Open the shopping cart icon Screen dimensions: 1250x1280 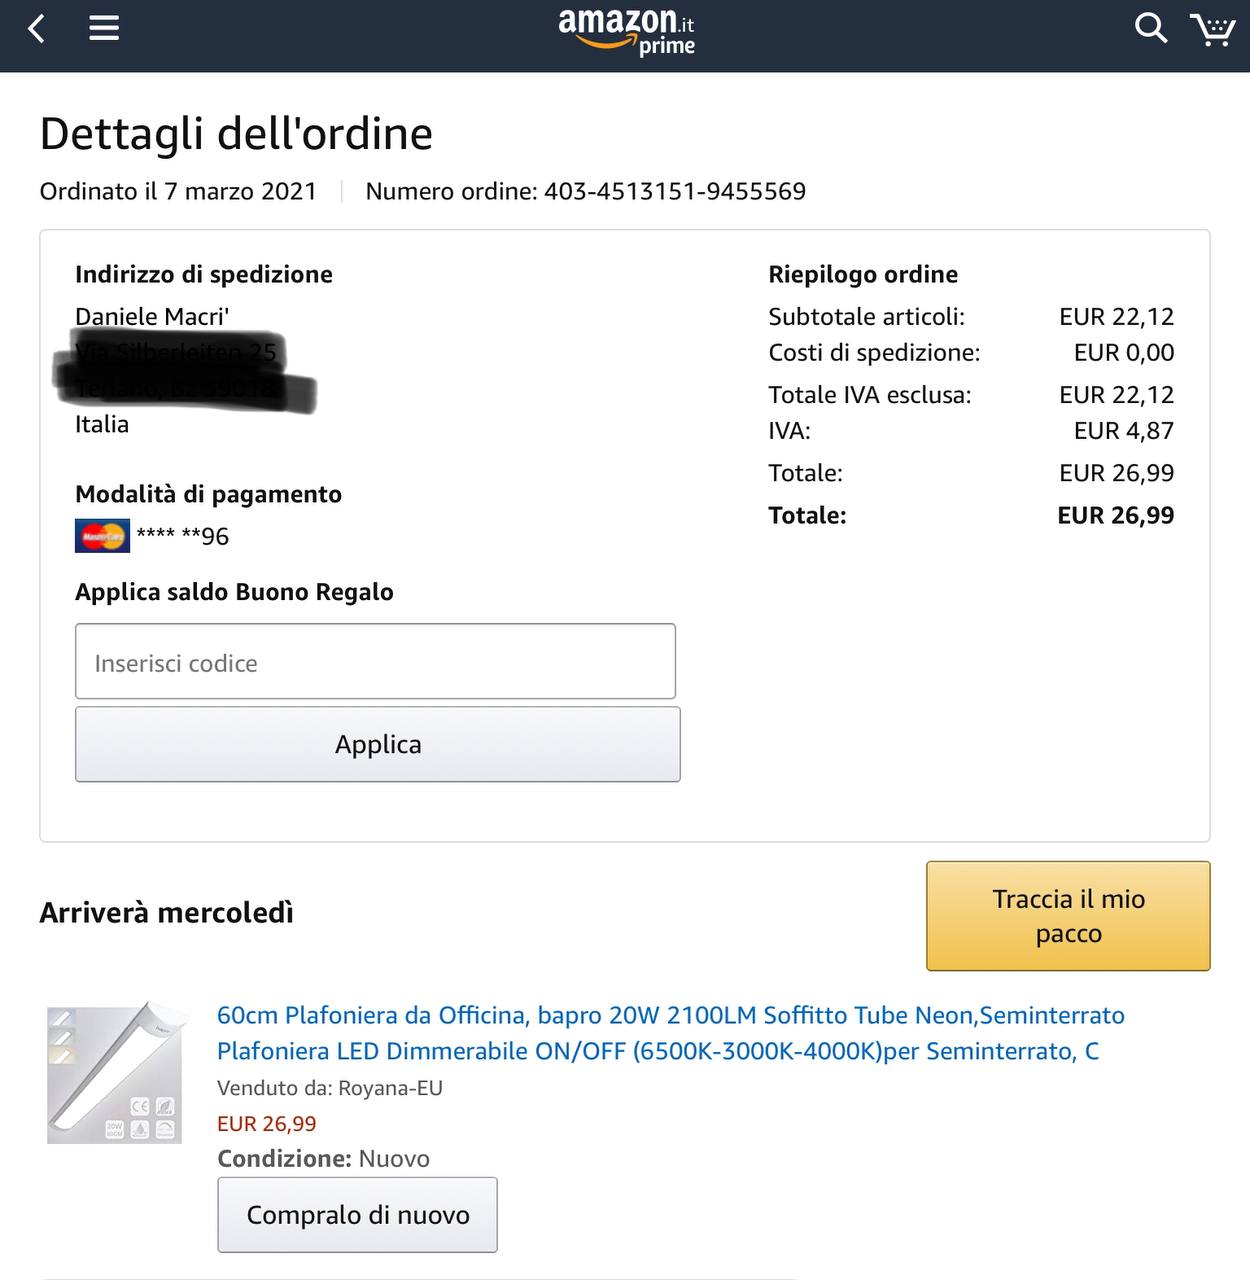1212,30
